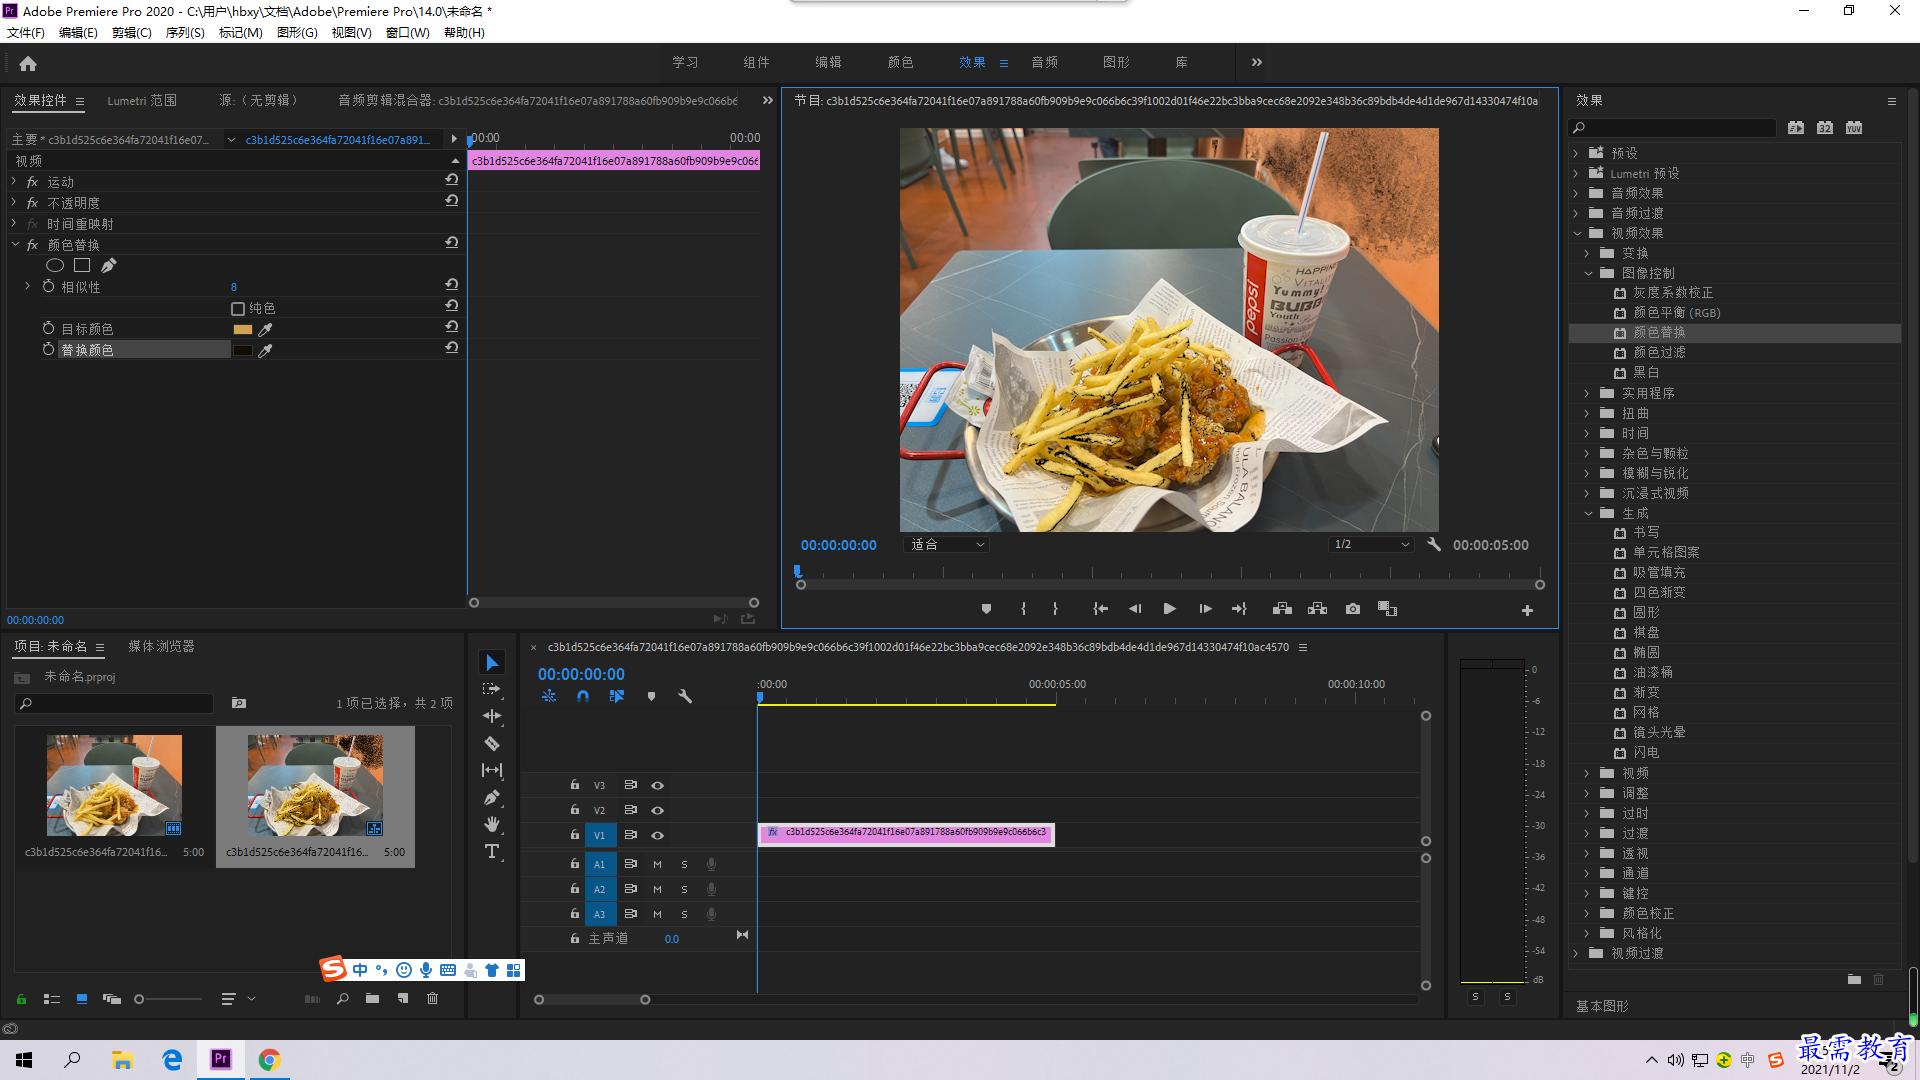Play the program monitor
The image size is (1920, 1080).
[x=1169, y=609]
